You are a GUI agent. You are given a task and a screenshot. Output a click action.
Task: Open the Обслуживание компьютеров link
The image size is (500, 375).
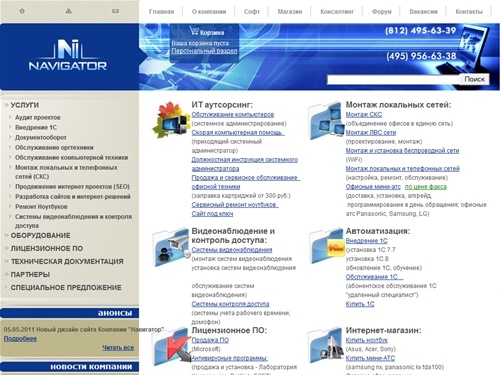tap(233, 114)
